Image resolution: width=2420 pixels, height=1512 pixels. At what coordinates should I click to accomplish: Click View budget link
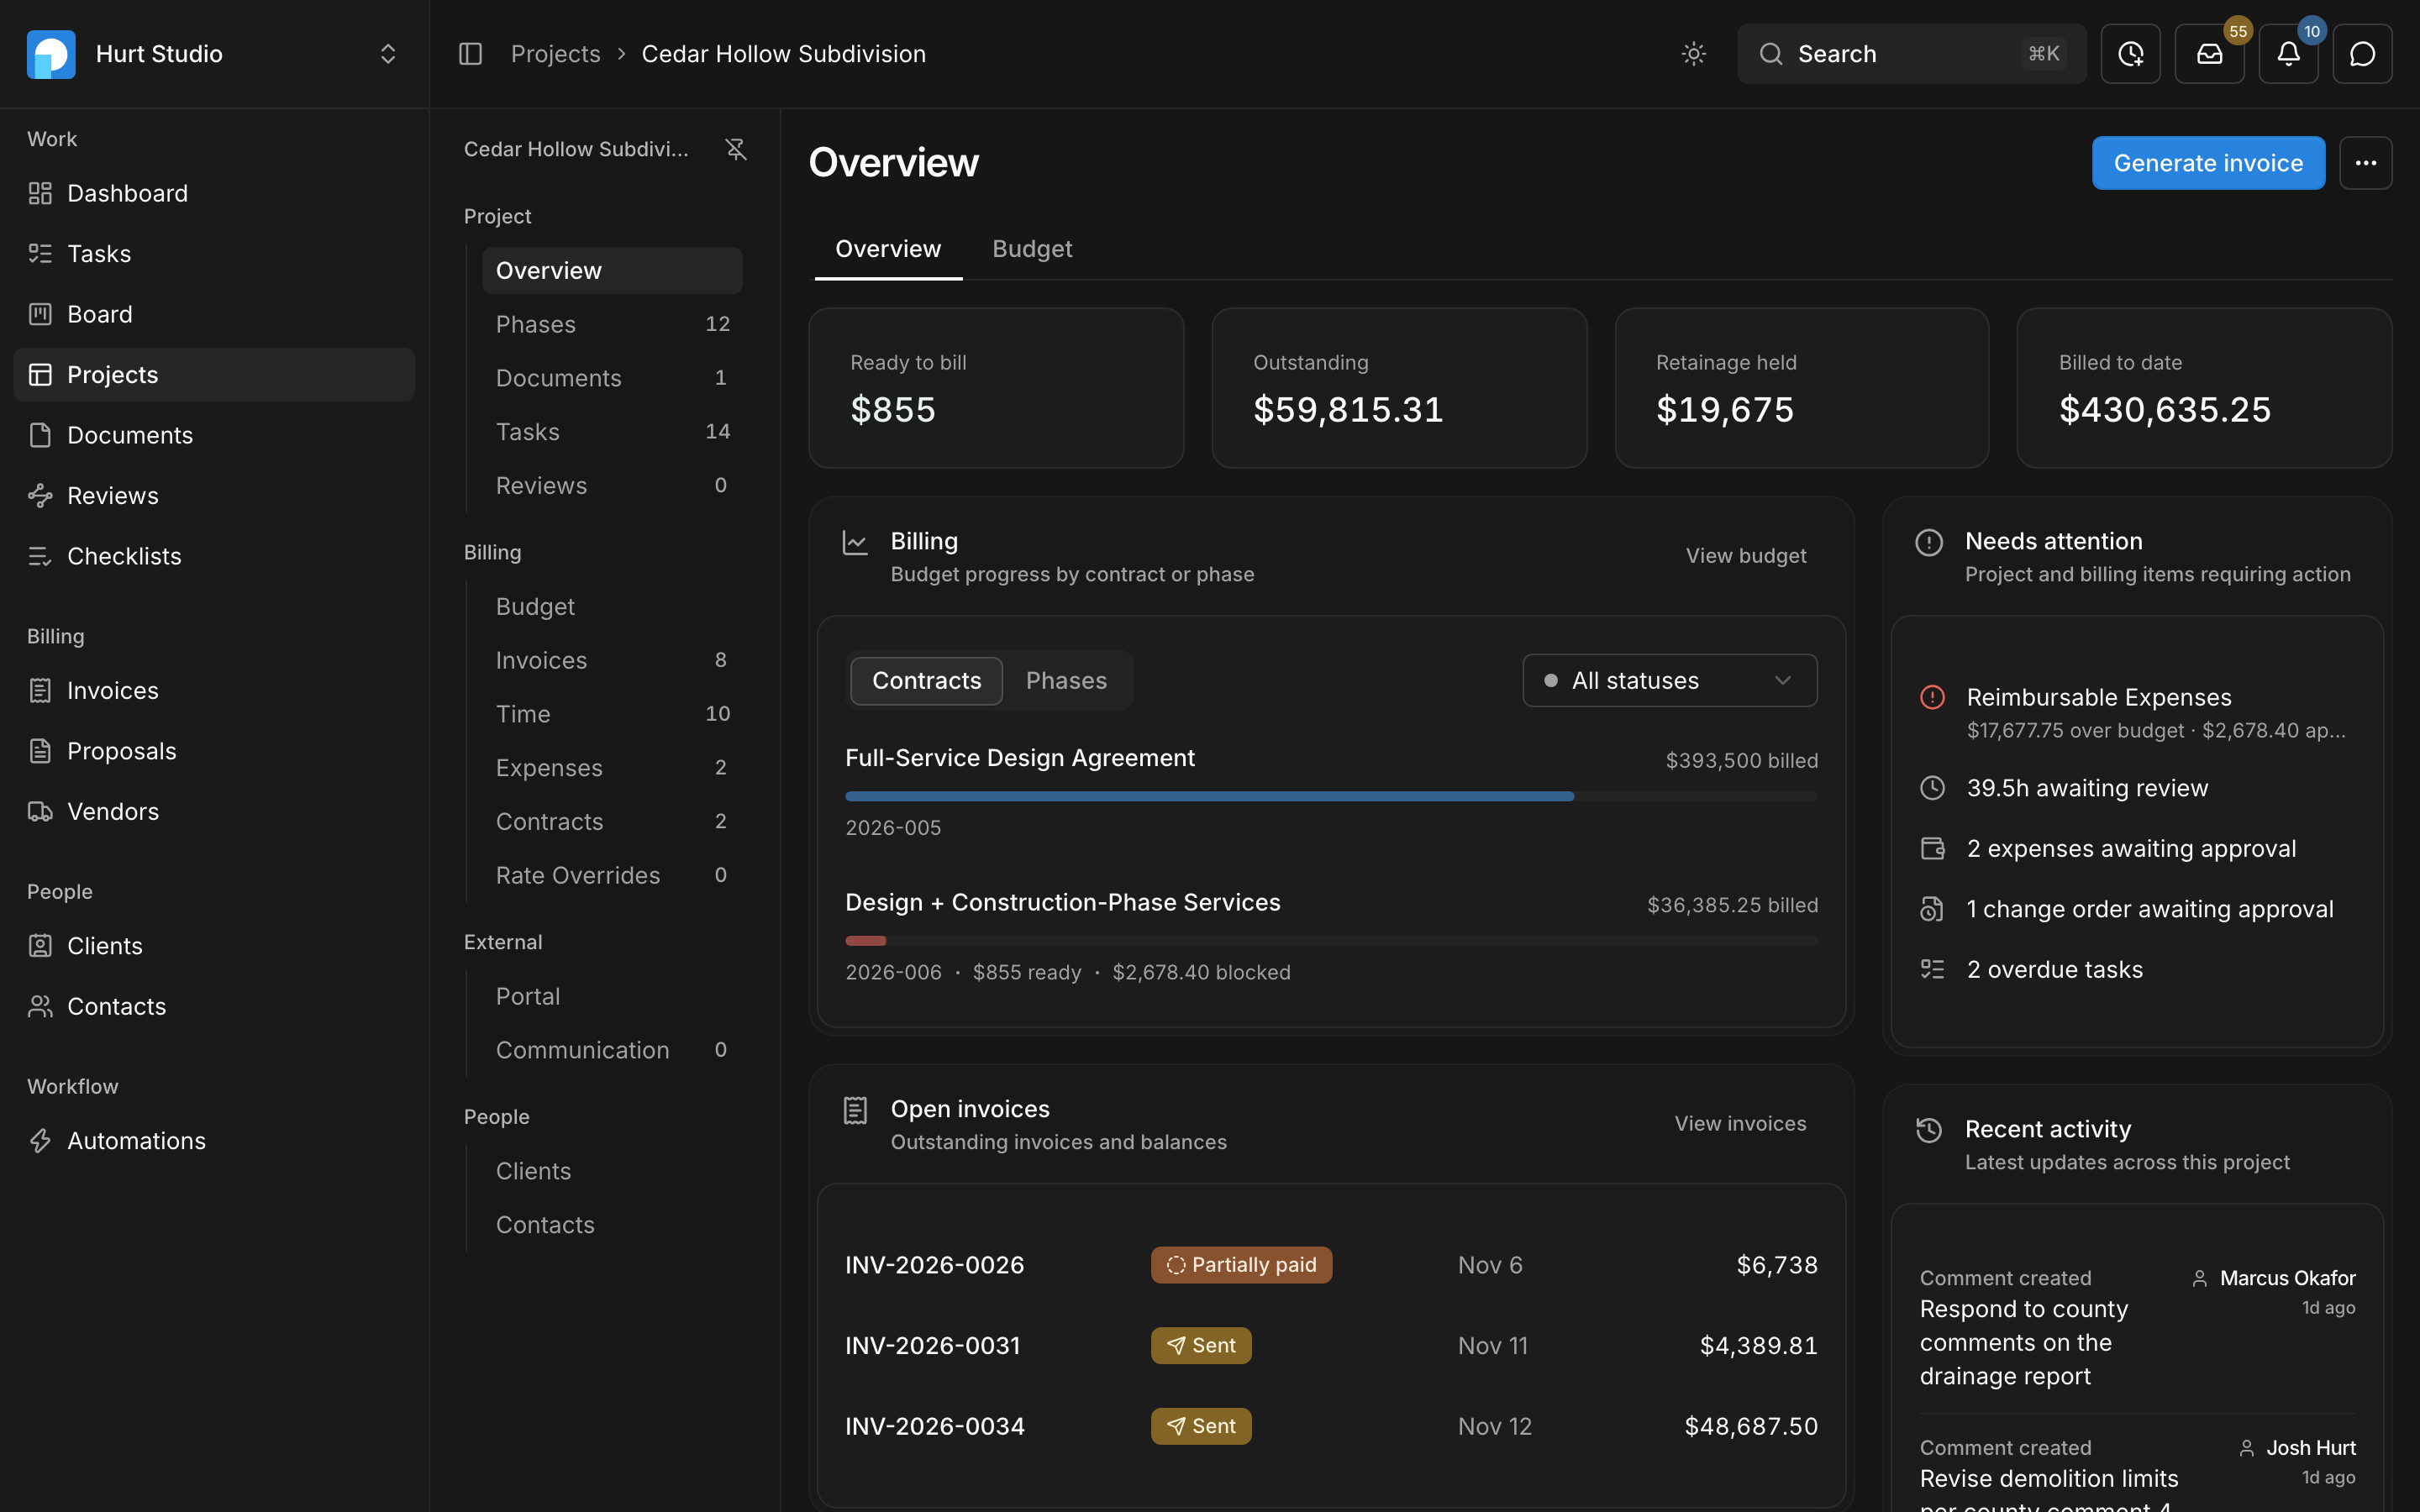click(x=1745, y=556)
